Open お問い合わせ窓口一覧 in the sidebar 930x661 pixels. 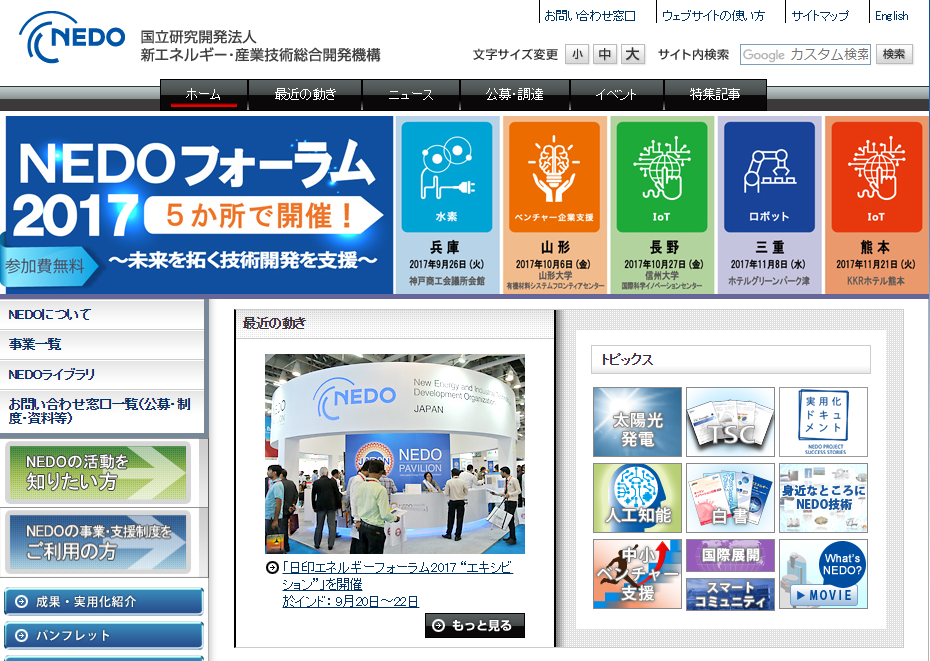coord(102,411)
